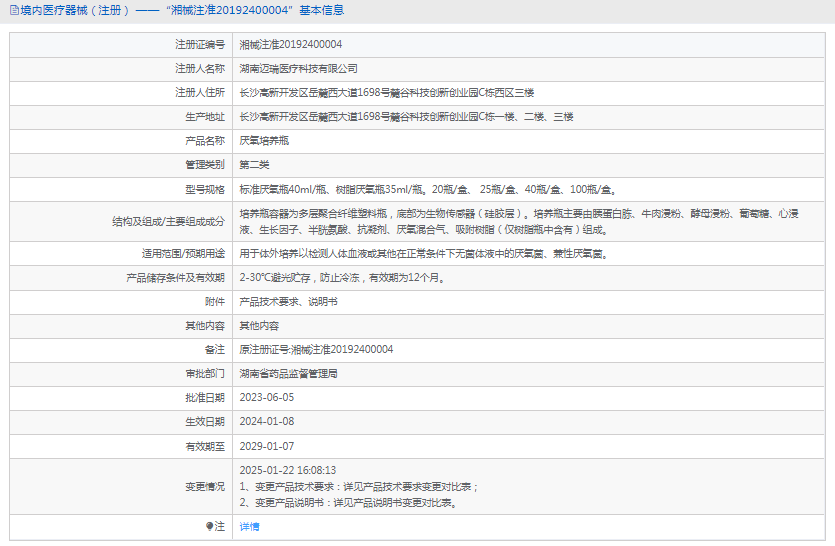Viewport: 835px width, 546px height.
Task: Select the 生产地址 value ending 一楼、二楼、三楼
Action: click(406, 117)
